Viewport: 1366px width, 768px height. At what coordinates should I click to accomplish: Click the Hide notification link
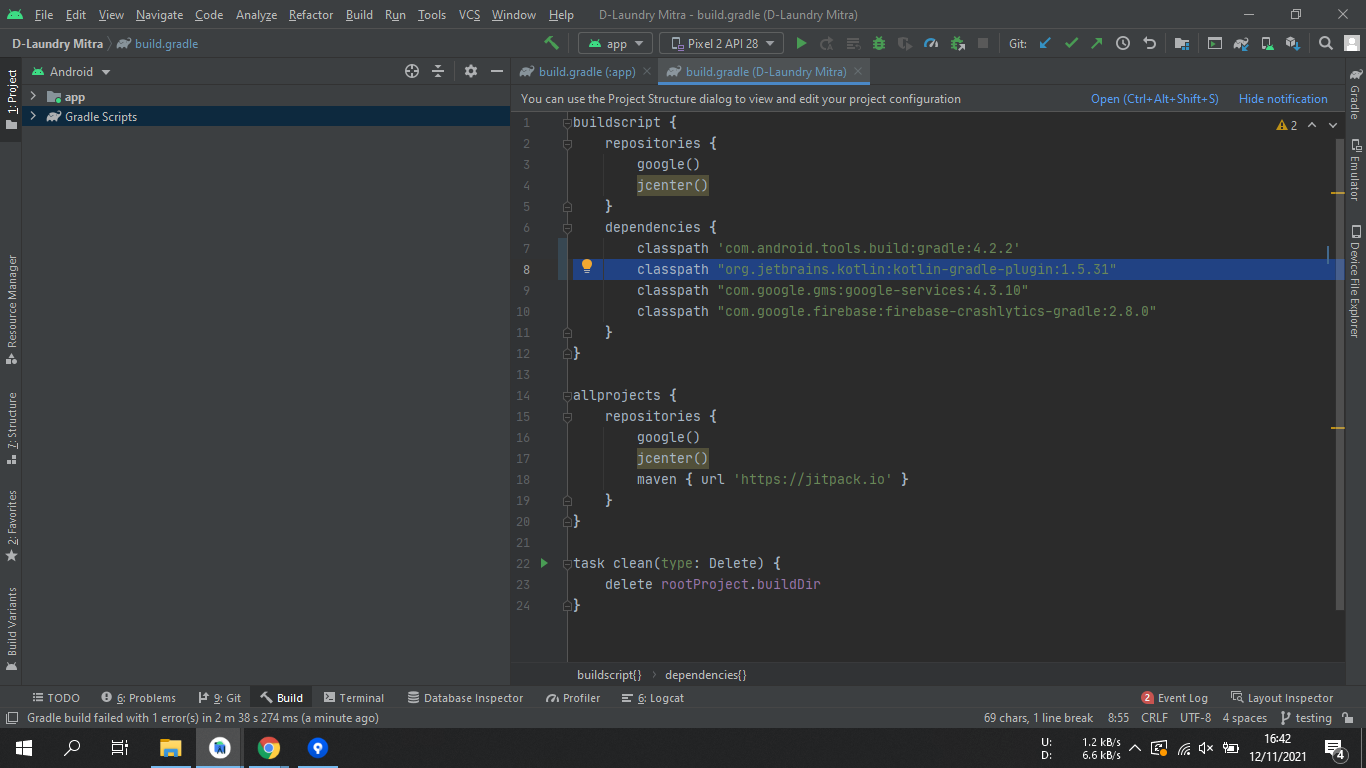point(1283,99)
